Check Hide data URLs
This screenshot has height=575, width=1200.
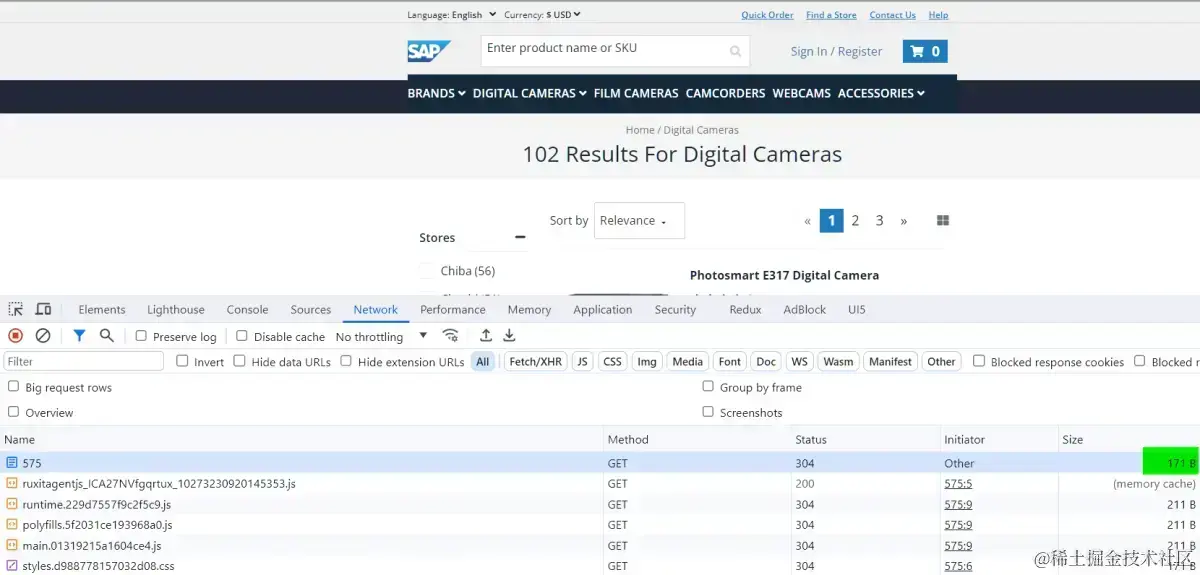pyautogui.click(x=239, y=361)
